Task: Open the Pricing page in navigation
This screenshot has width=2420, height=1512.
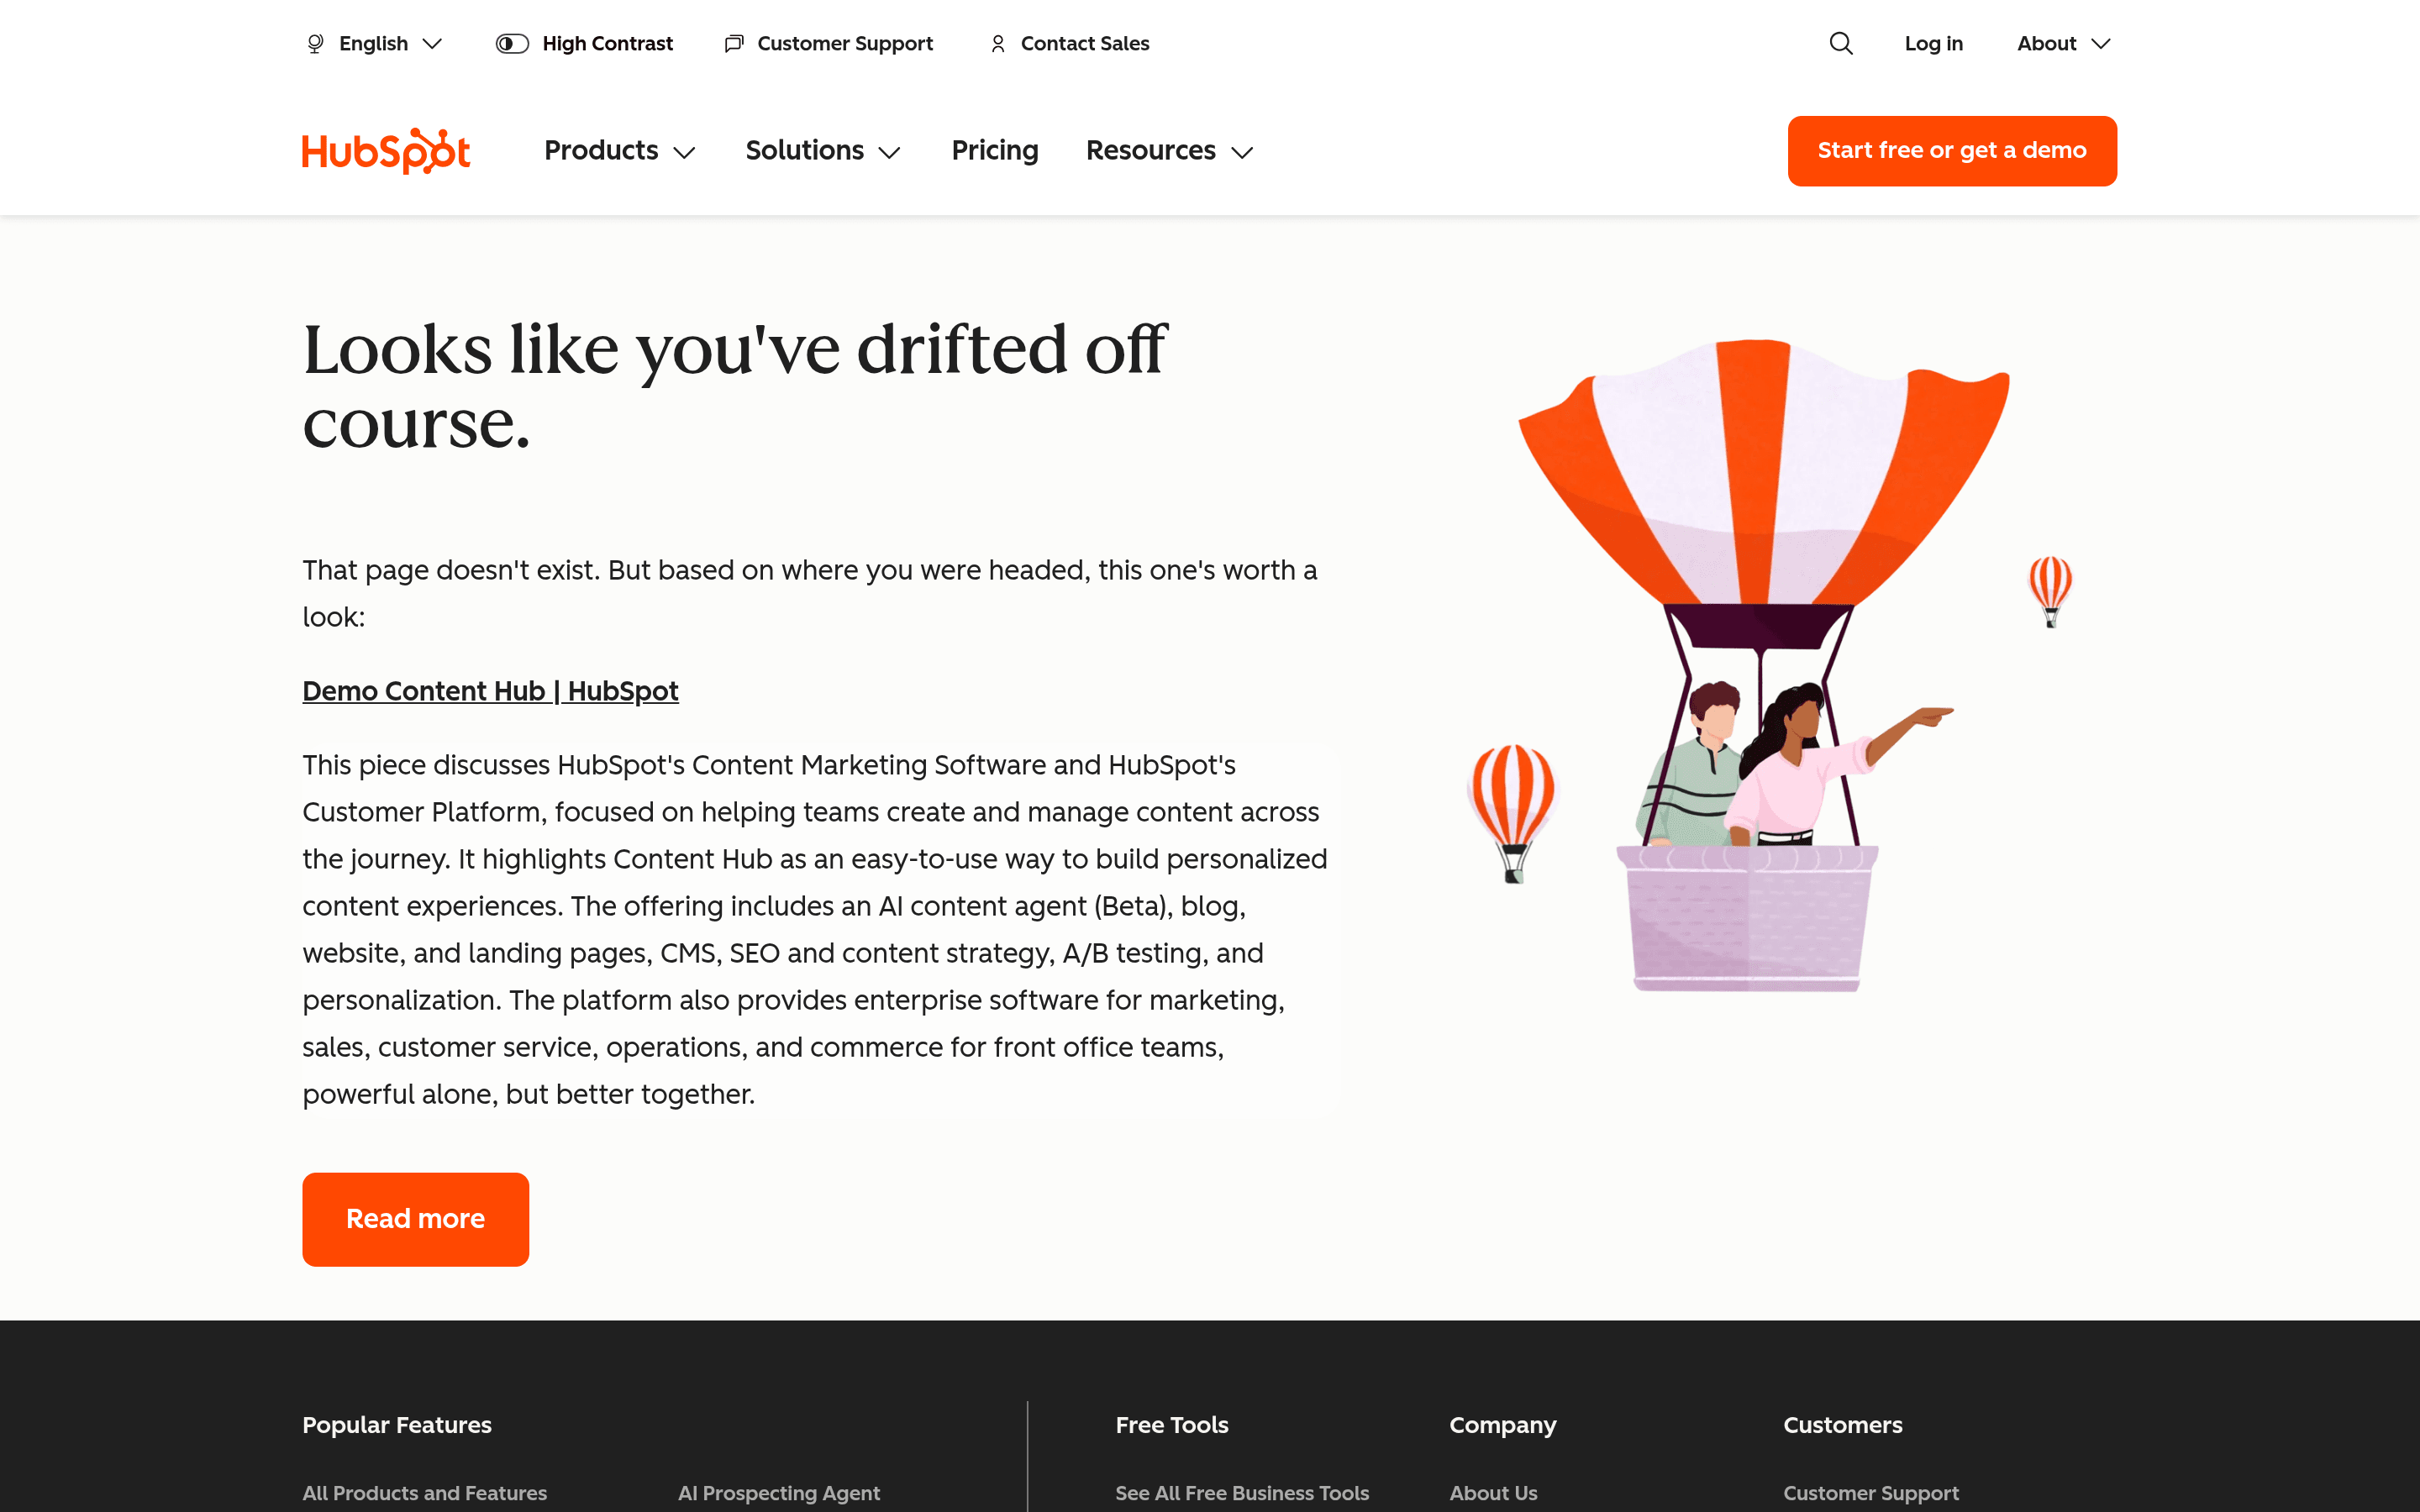Action: coord(995,150)
